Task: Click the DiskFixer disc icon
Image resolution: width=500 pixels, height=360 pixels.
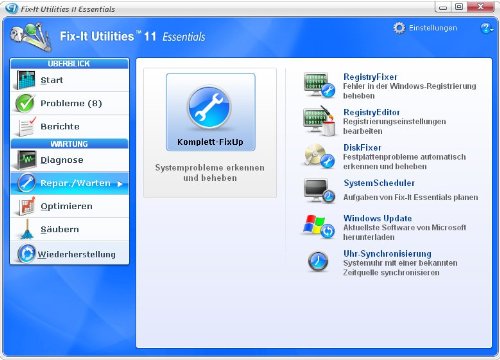Action: tap(319, 156)
